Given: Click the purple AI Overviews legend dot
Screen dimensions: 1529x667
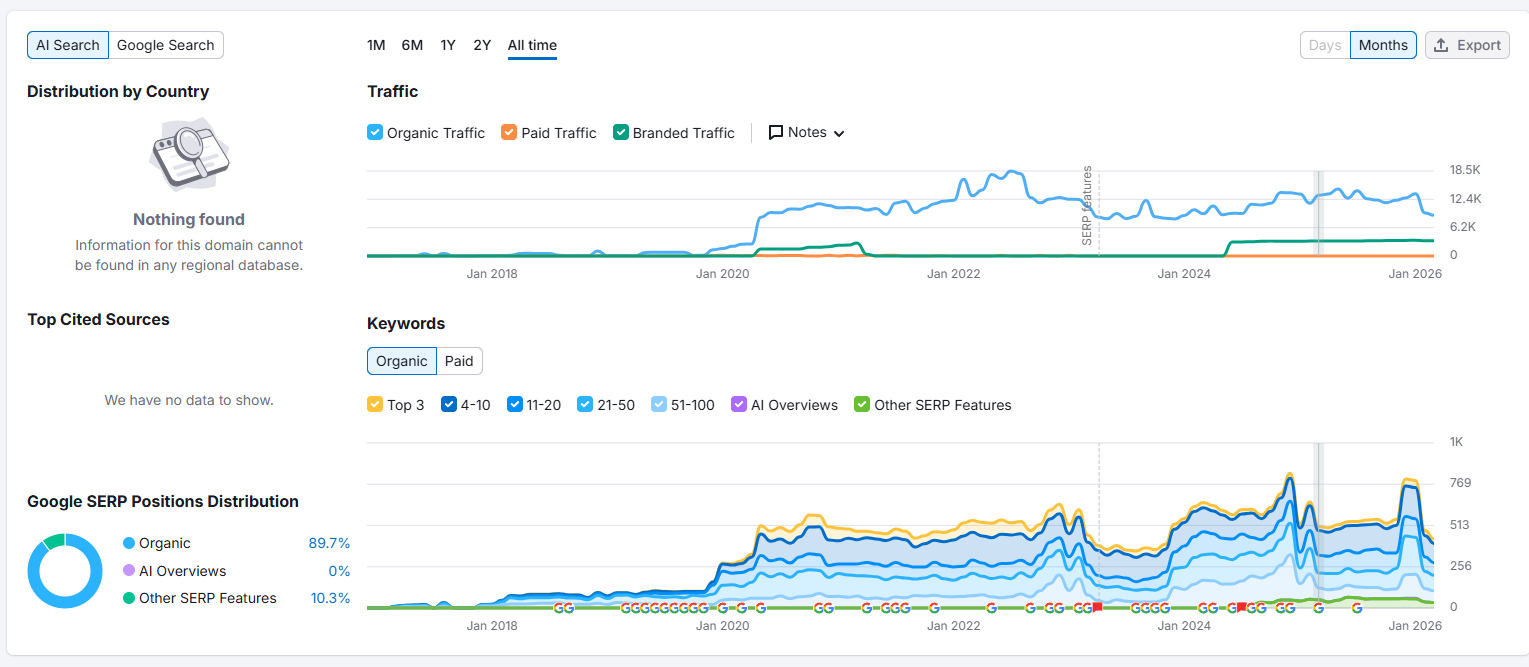Looking at the screenshot, I should pos(129,571).
